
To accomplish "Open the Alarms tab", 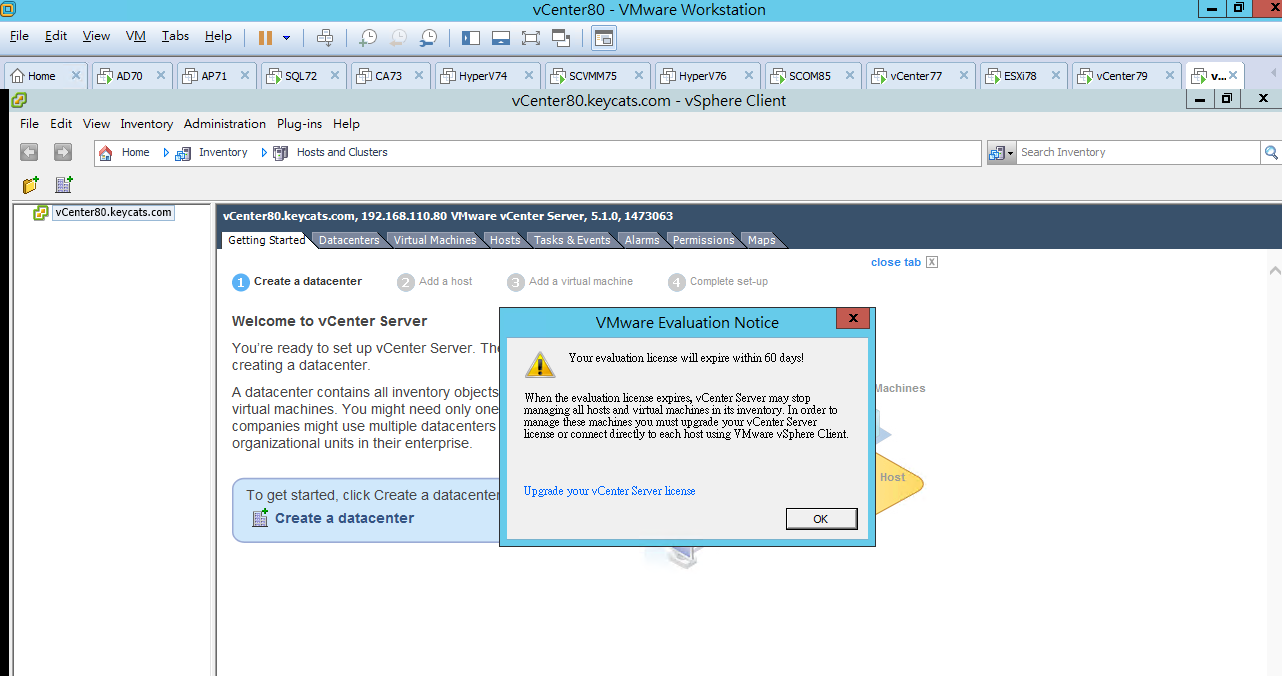I will (x=642, y=240).
